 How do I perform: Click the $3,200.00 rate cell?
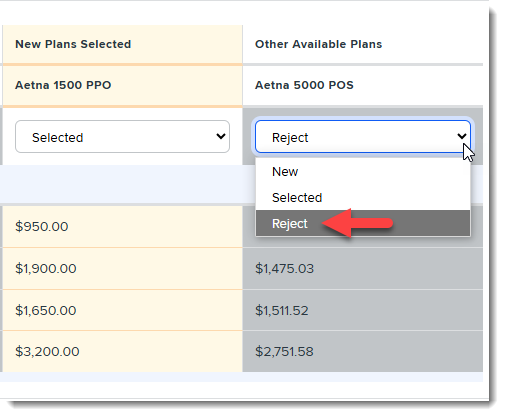(x=122, y=351)
